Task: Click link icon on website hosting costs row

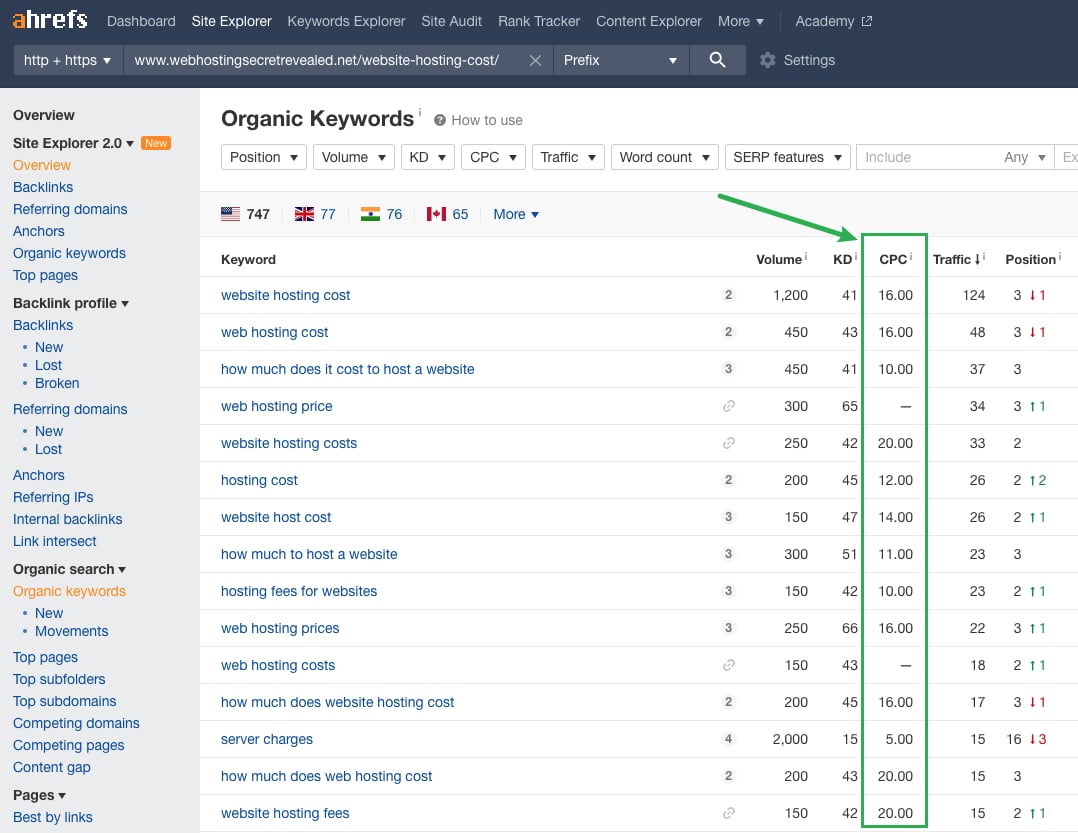Action: click(x=729, y=443)
